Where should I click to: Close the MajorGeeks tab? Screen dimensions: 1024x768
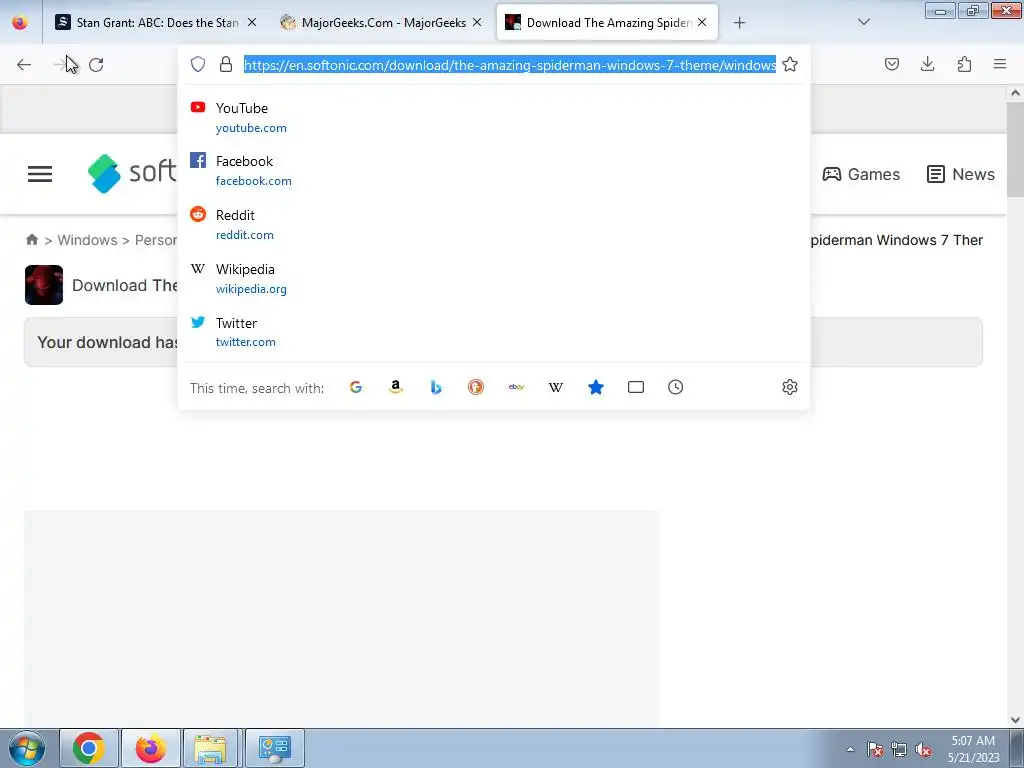tap(477, 22)
